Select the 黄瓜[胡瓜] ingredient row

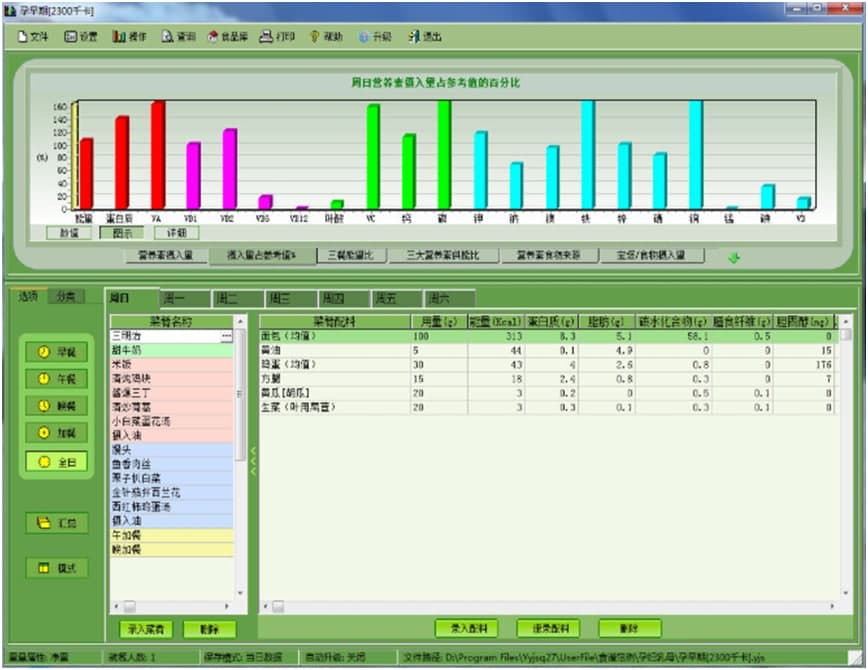(x=548, y=393)
